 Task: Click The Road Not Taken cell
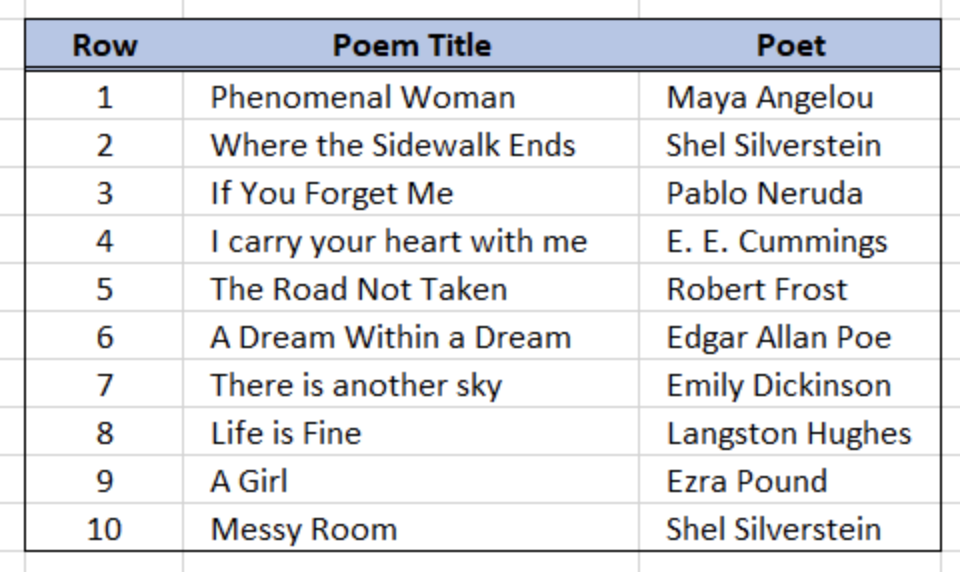411,288
